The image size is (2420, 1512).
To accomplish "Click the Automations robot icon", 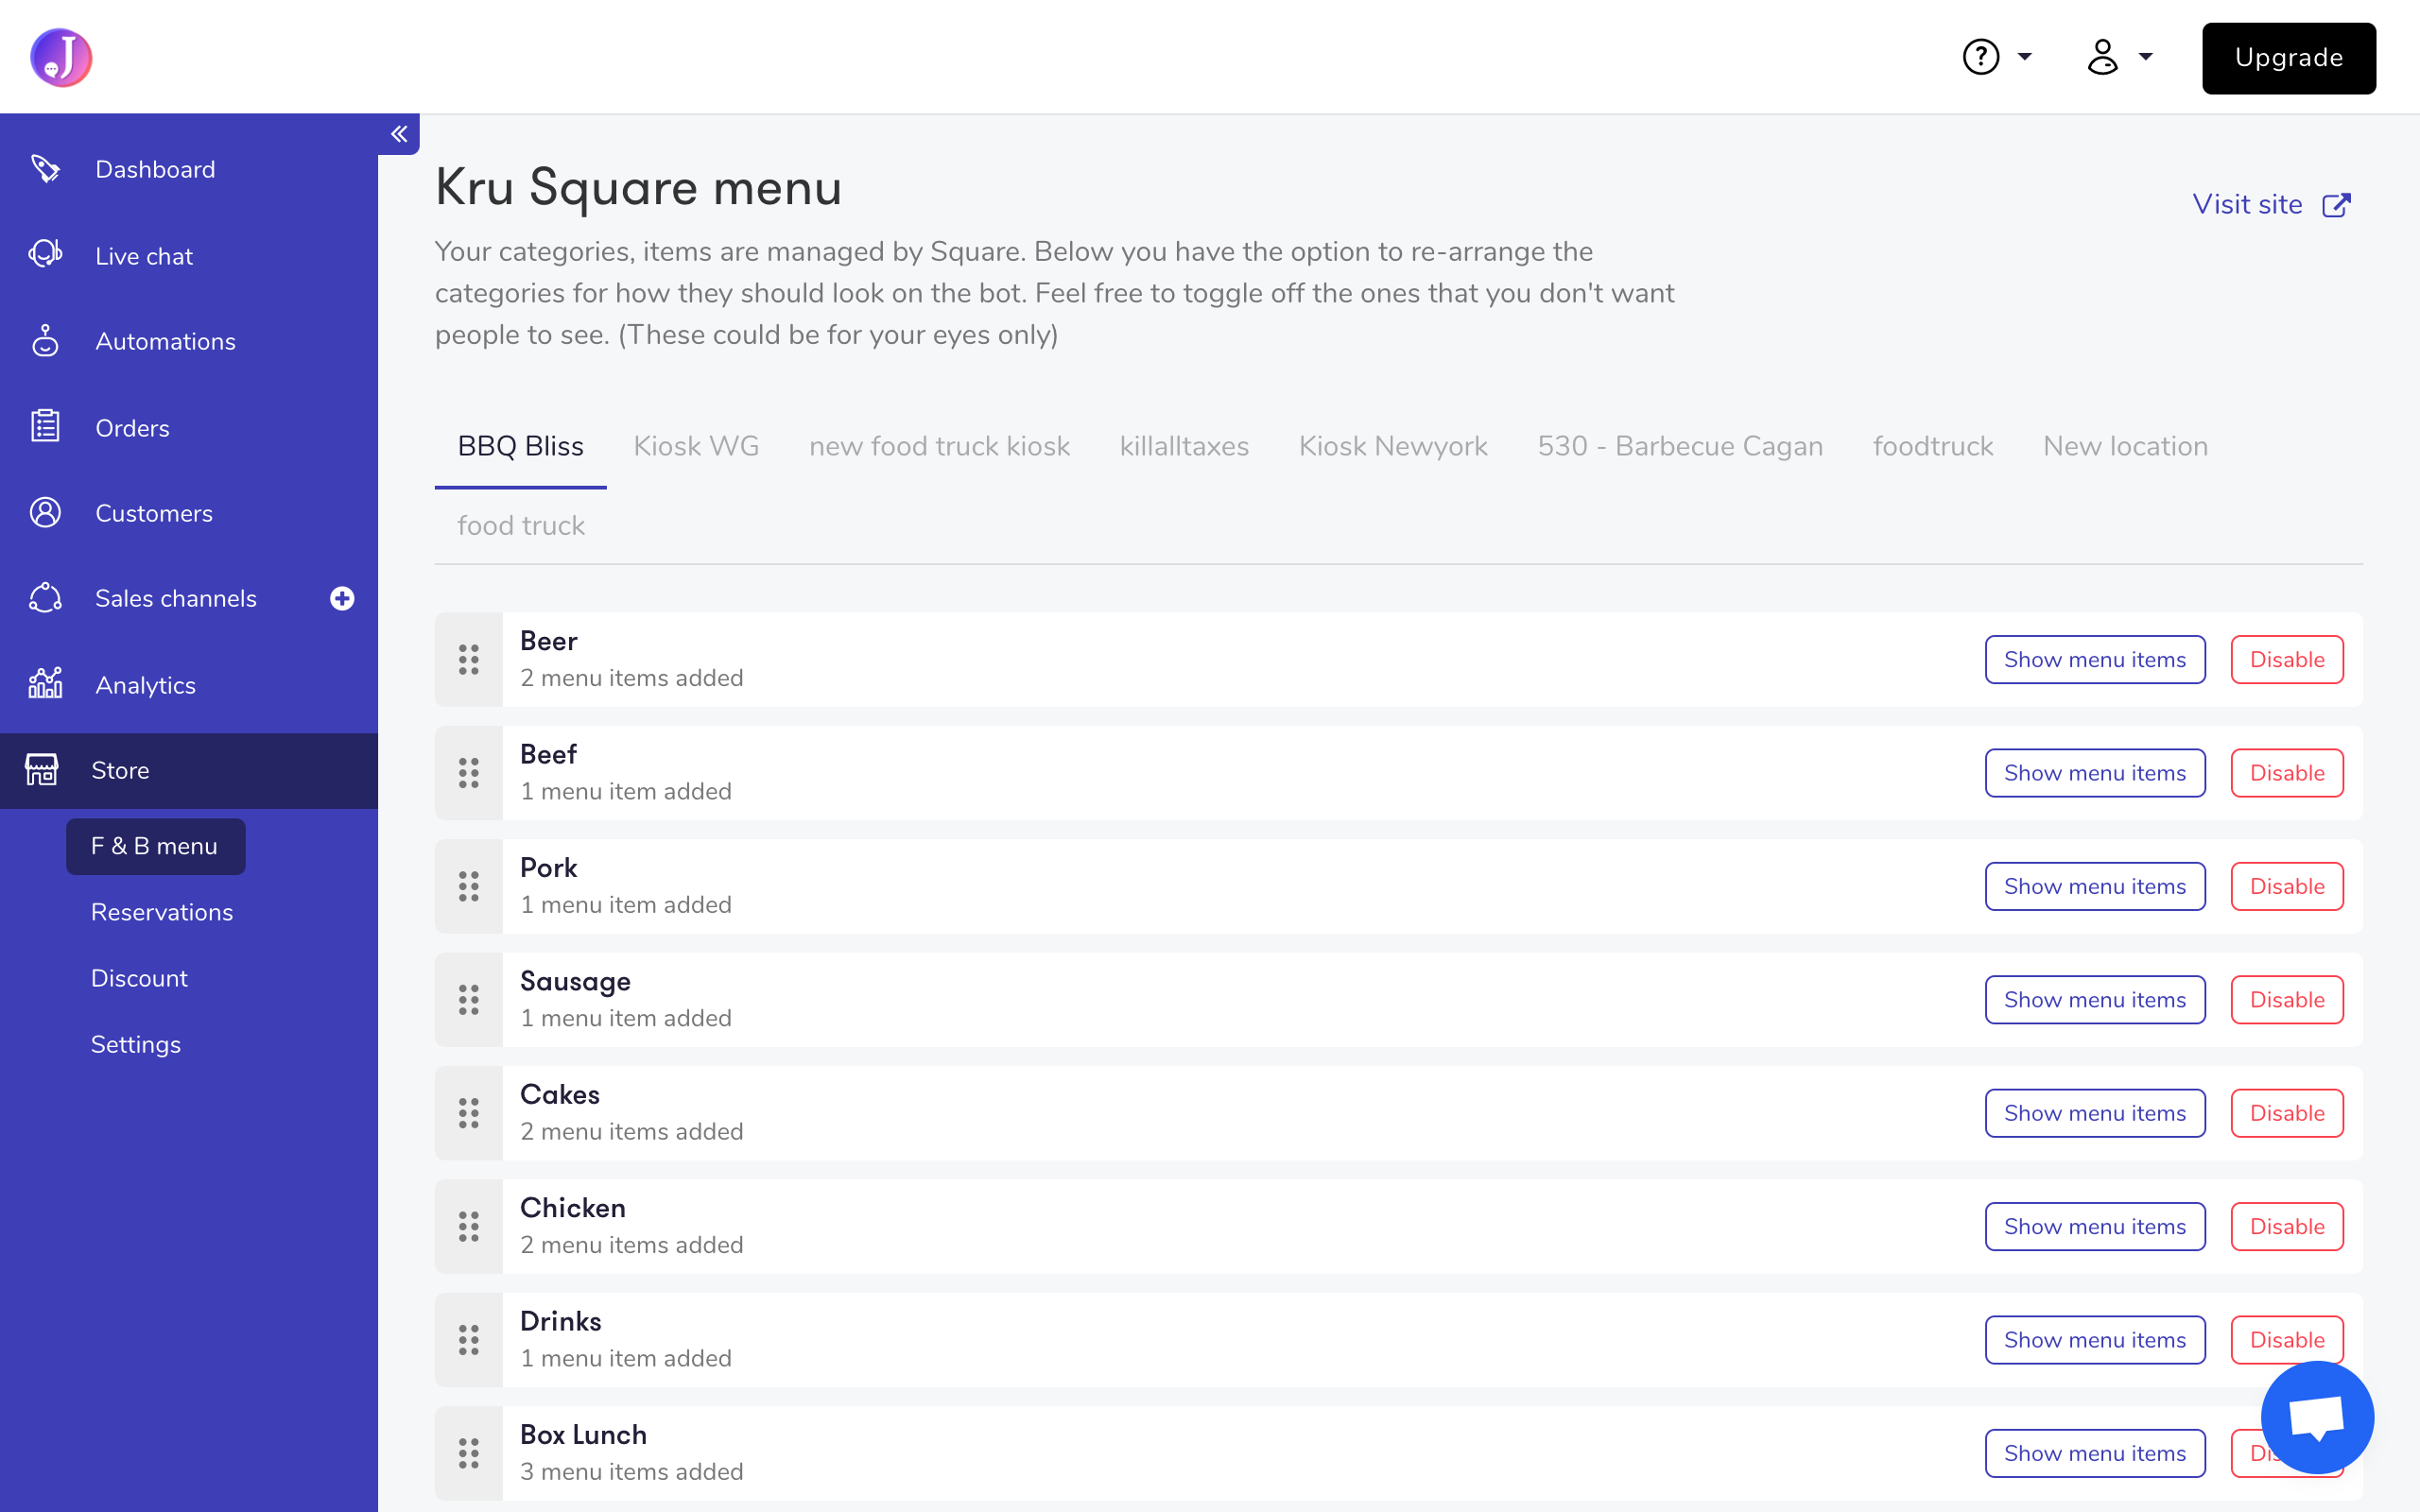I will (x=45, y=341).
